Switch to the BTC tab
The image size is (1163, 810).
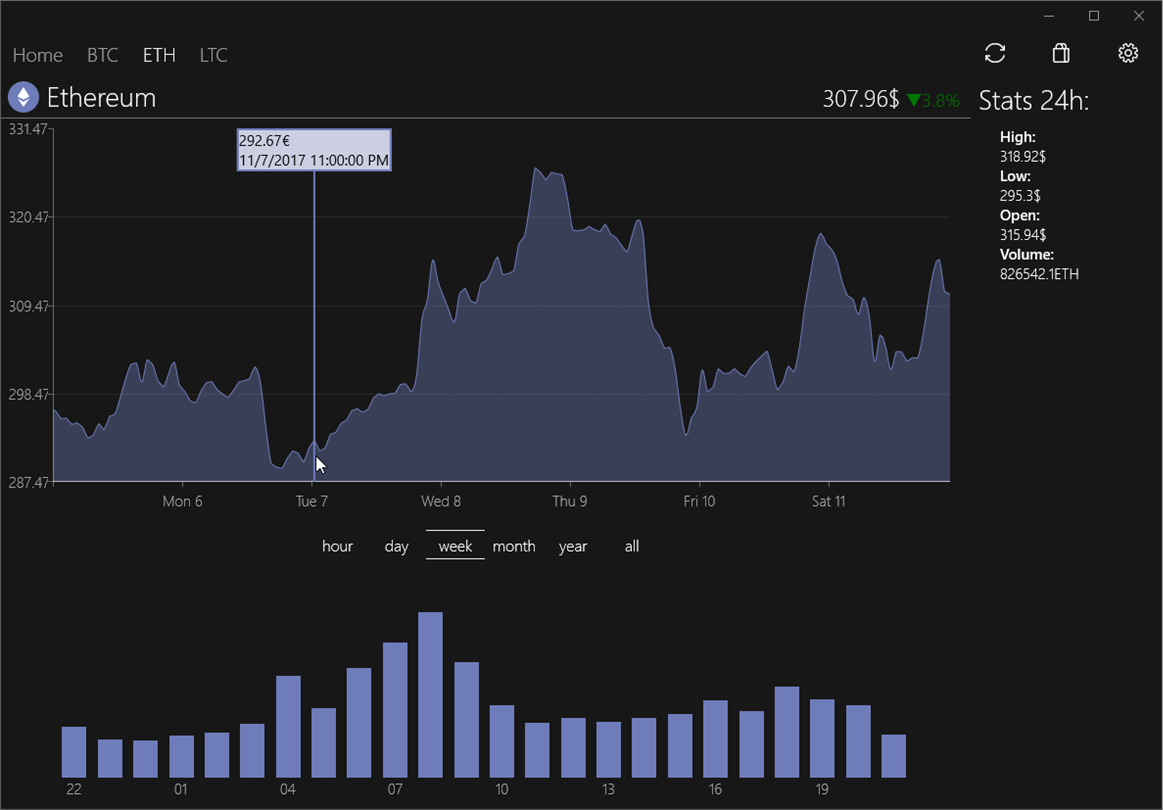[102, 55]
